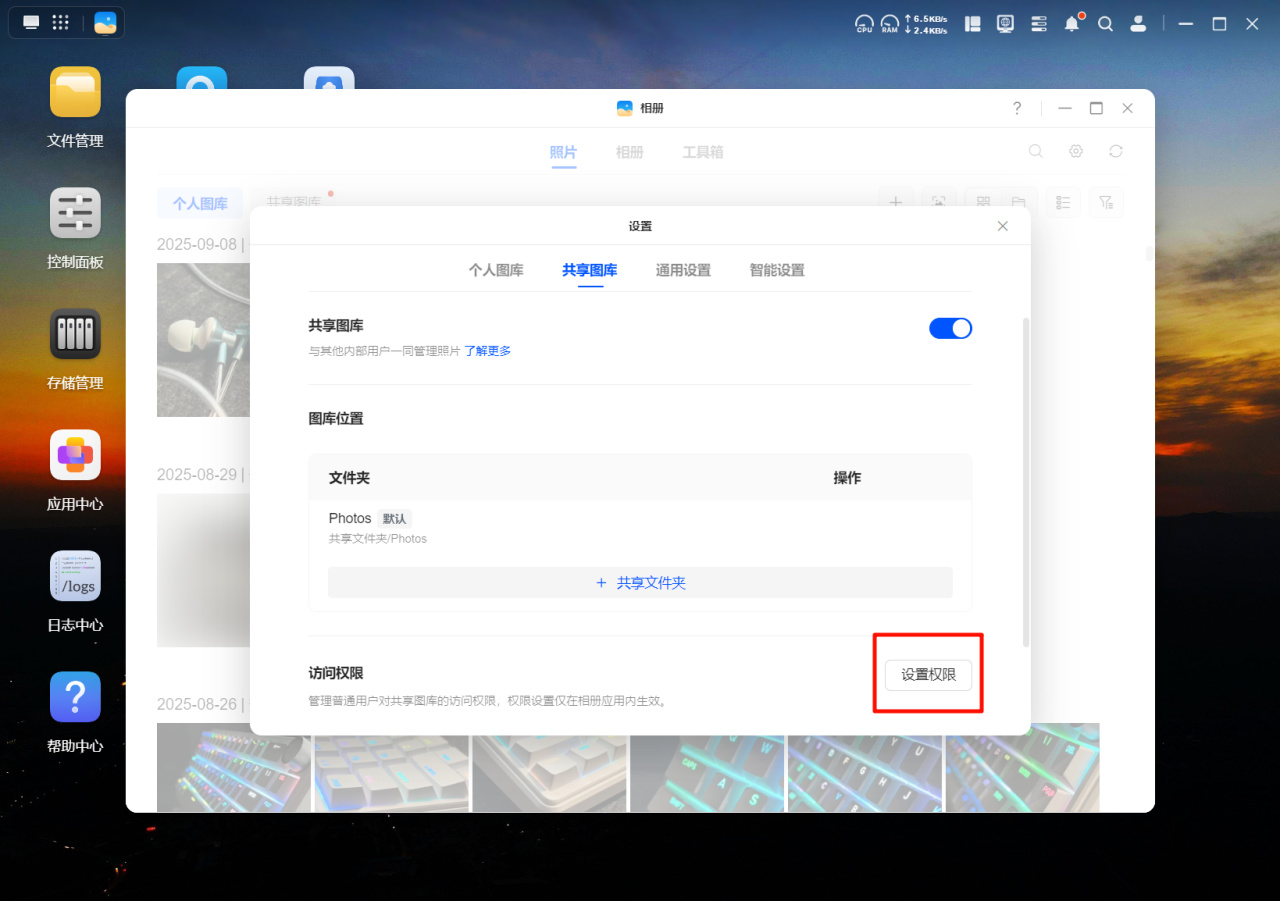The height and width of the screenshot is (901, 1280).
Task: Click the plus add icon in 相册 toolbar
Action: click(896, 202)
